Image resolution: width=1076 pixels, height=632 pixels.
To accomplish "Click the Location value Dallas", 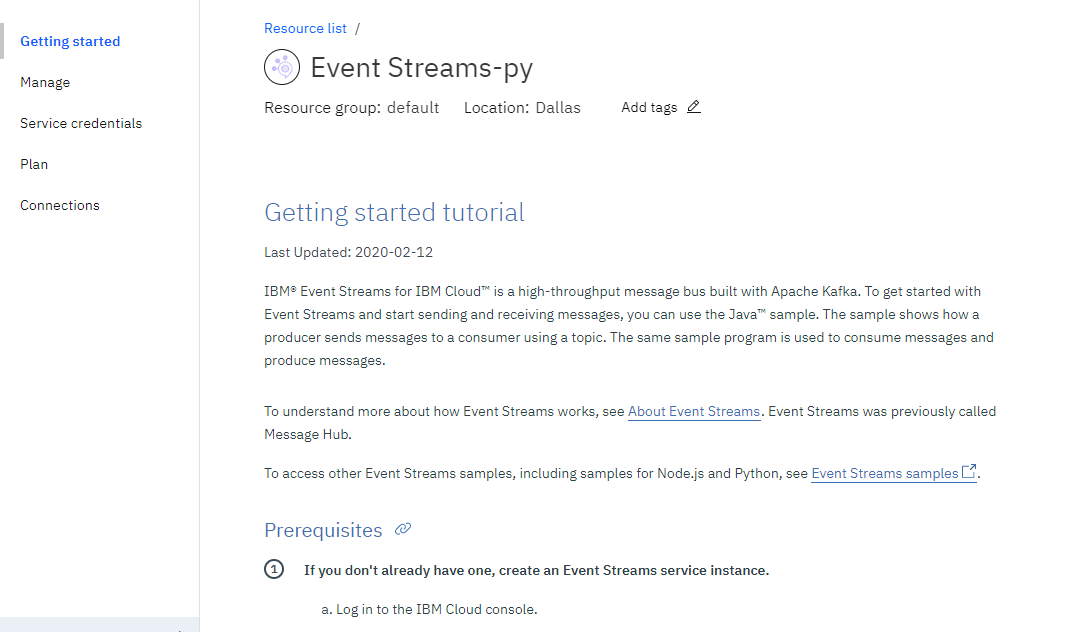I will (x=558, y=107).
